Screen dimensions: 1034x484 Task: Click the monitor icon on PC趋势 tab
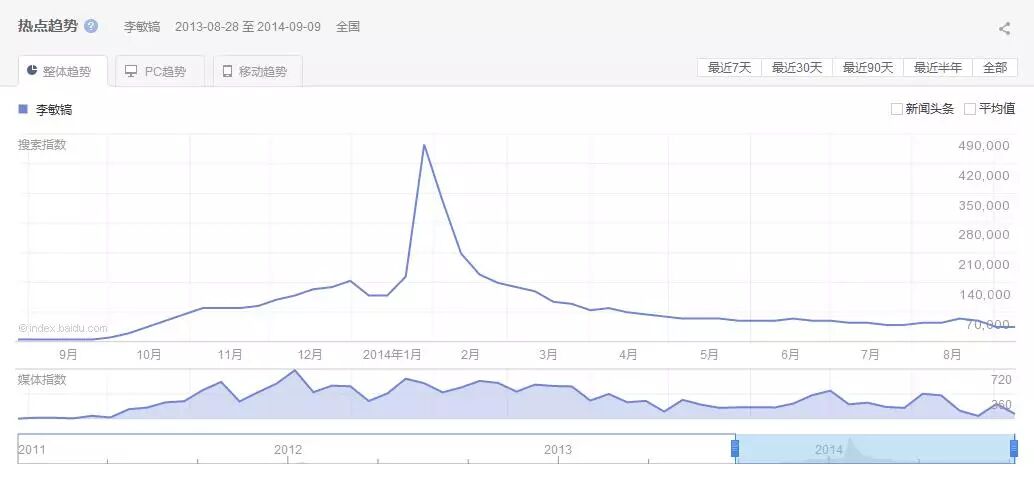point(131,71)
